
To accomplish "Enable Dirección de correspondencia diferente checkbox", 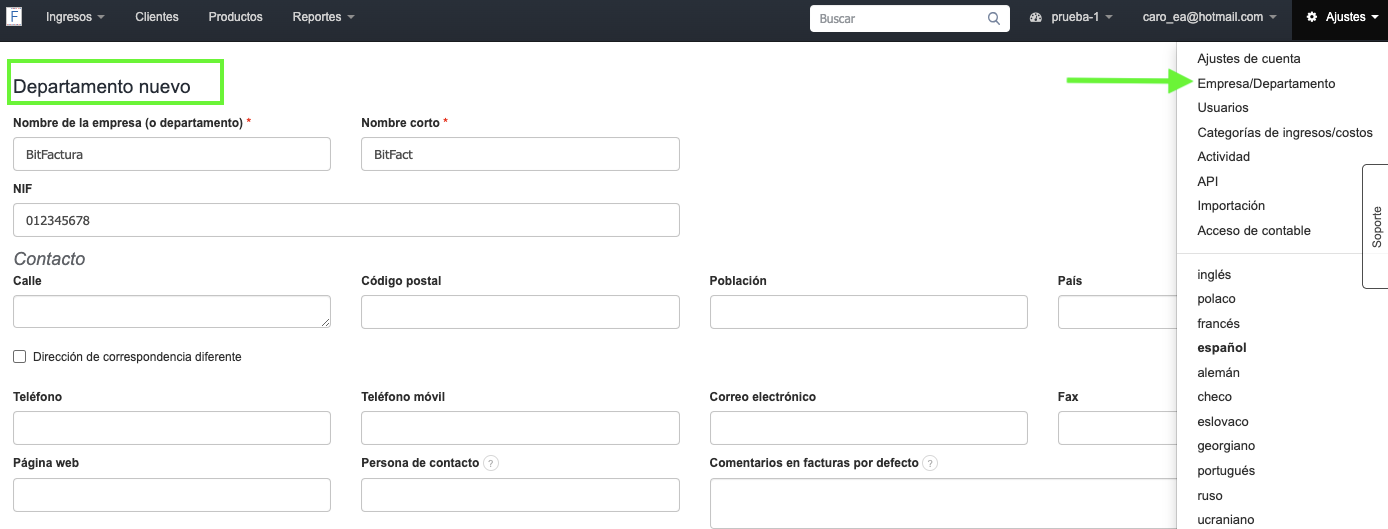I will point(20,357).
